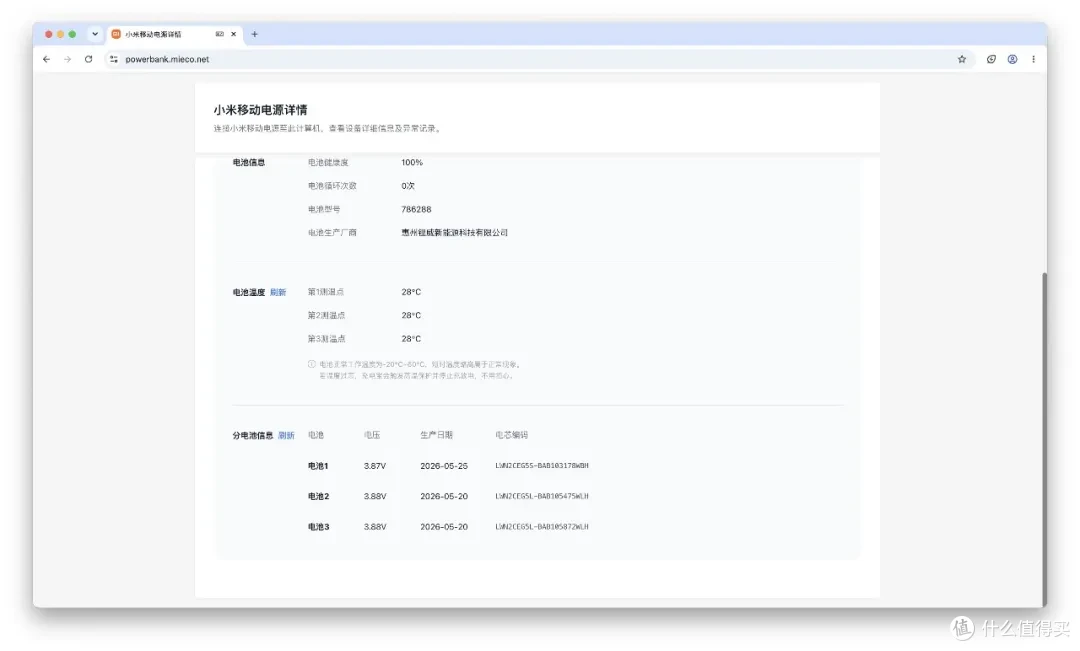Click the 电池健康度 value 100%

pos(412,163)
